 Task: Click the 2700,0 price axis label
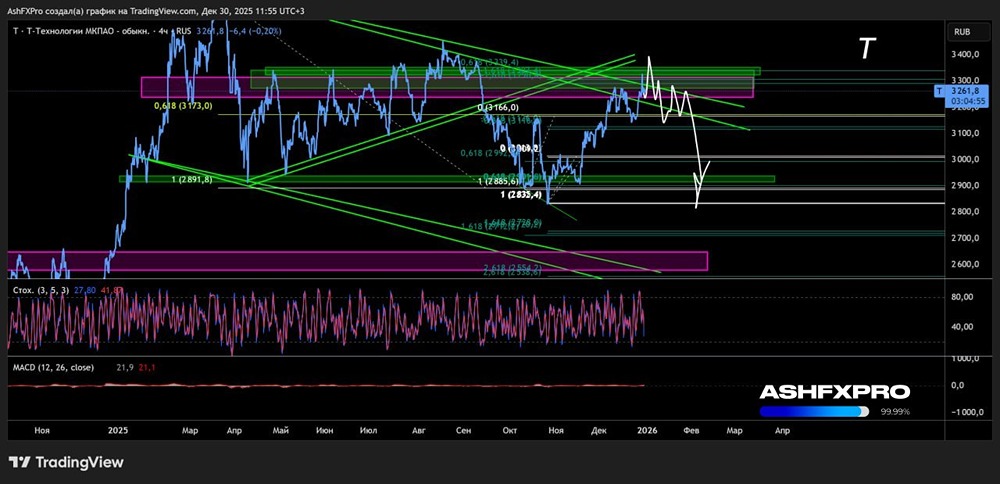[965, 238]
